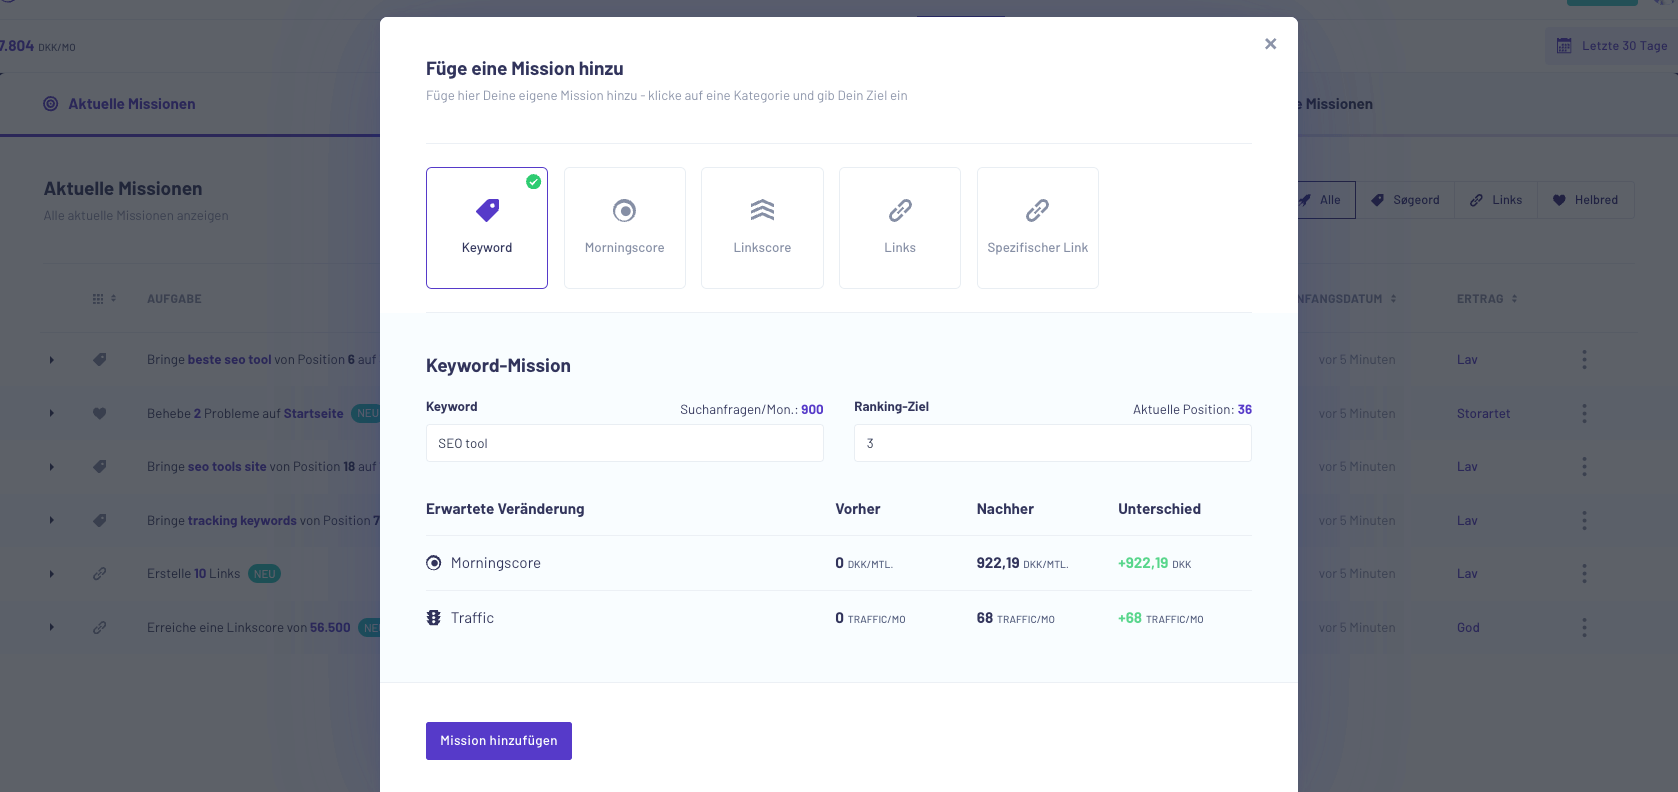Click the link icon in Erstelle 10 Links row
The image size is (1678, 792).
coord(100,574)
